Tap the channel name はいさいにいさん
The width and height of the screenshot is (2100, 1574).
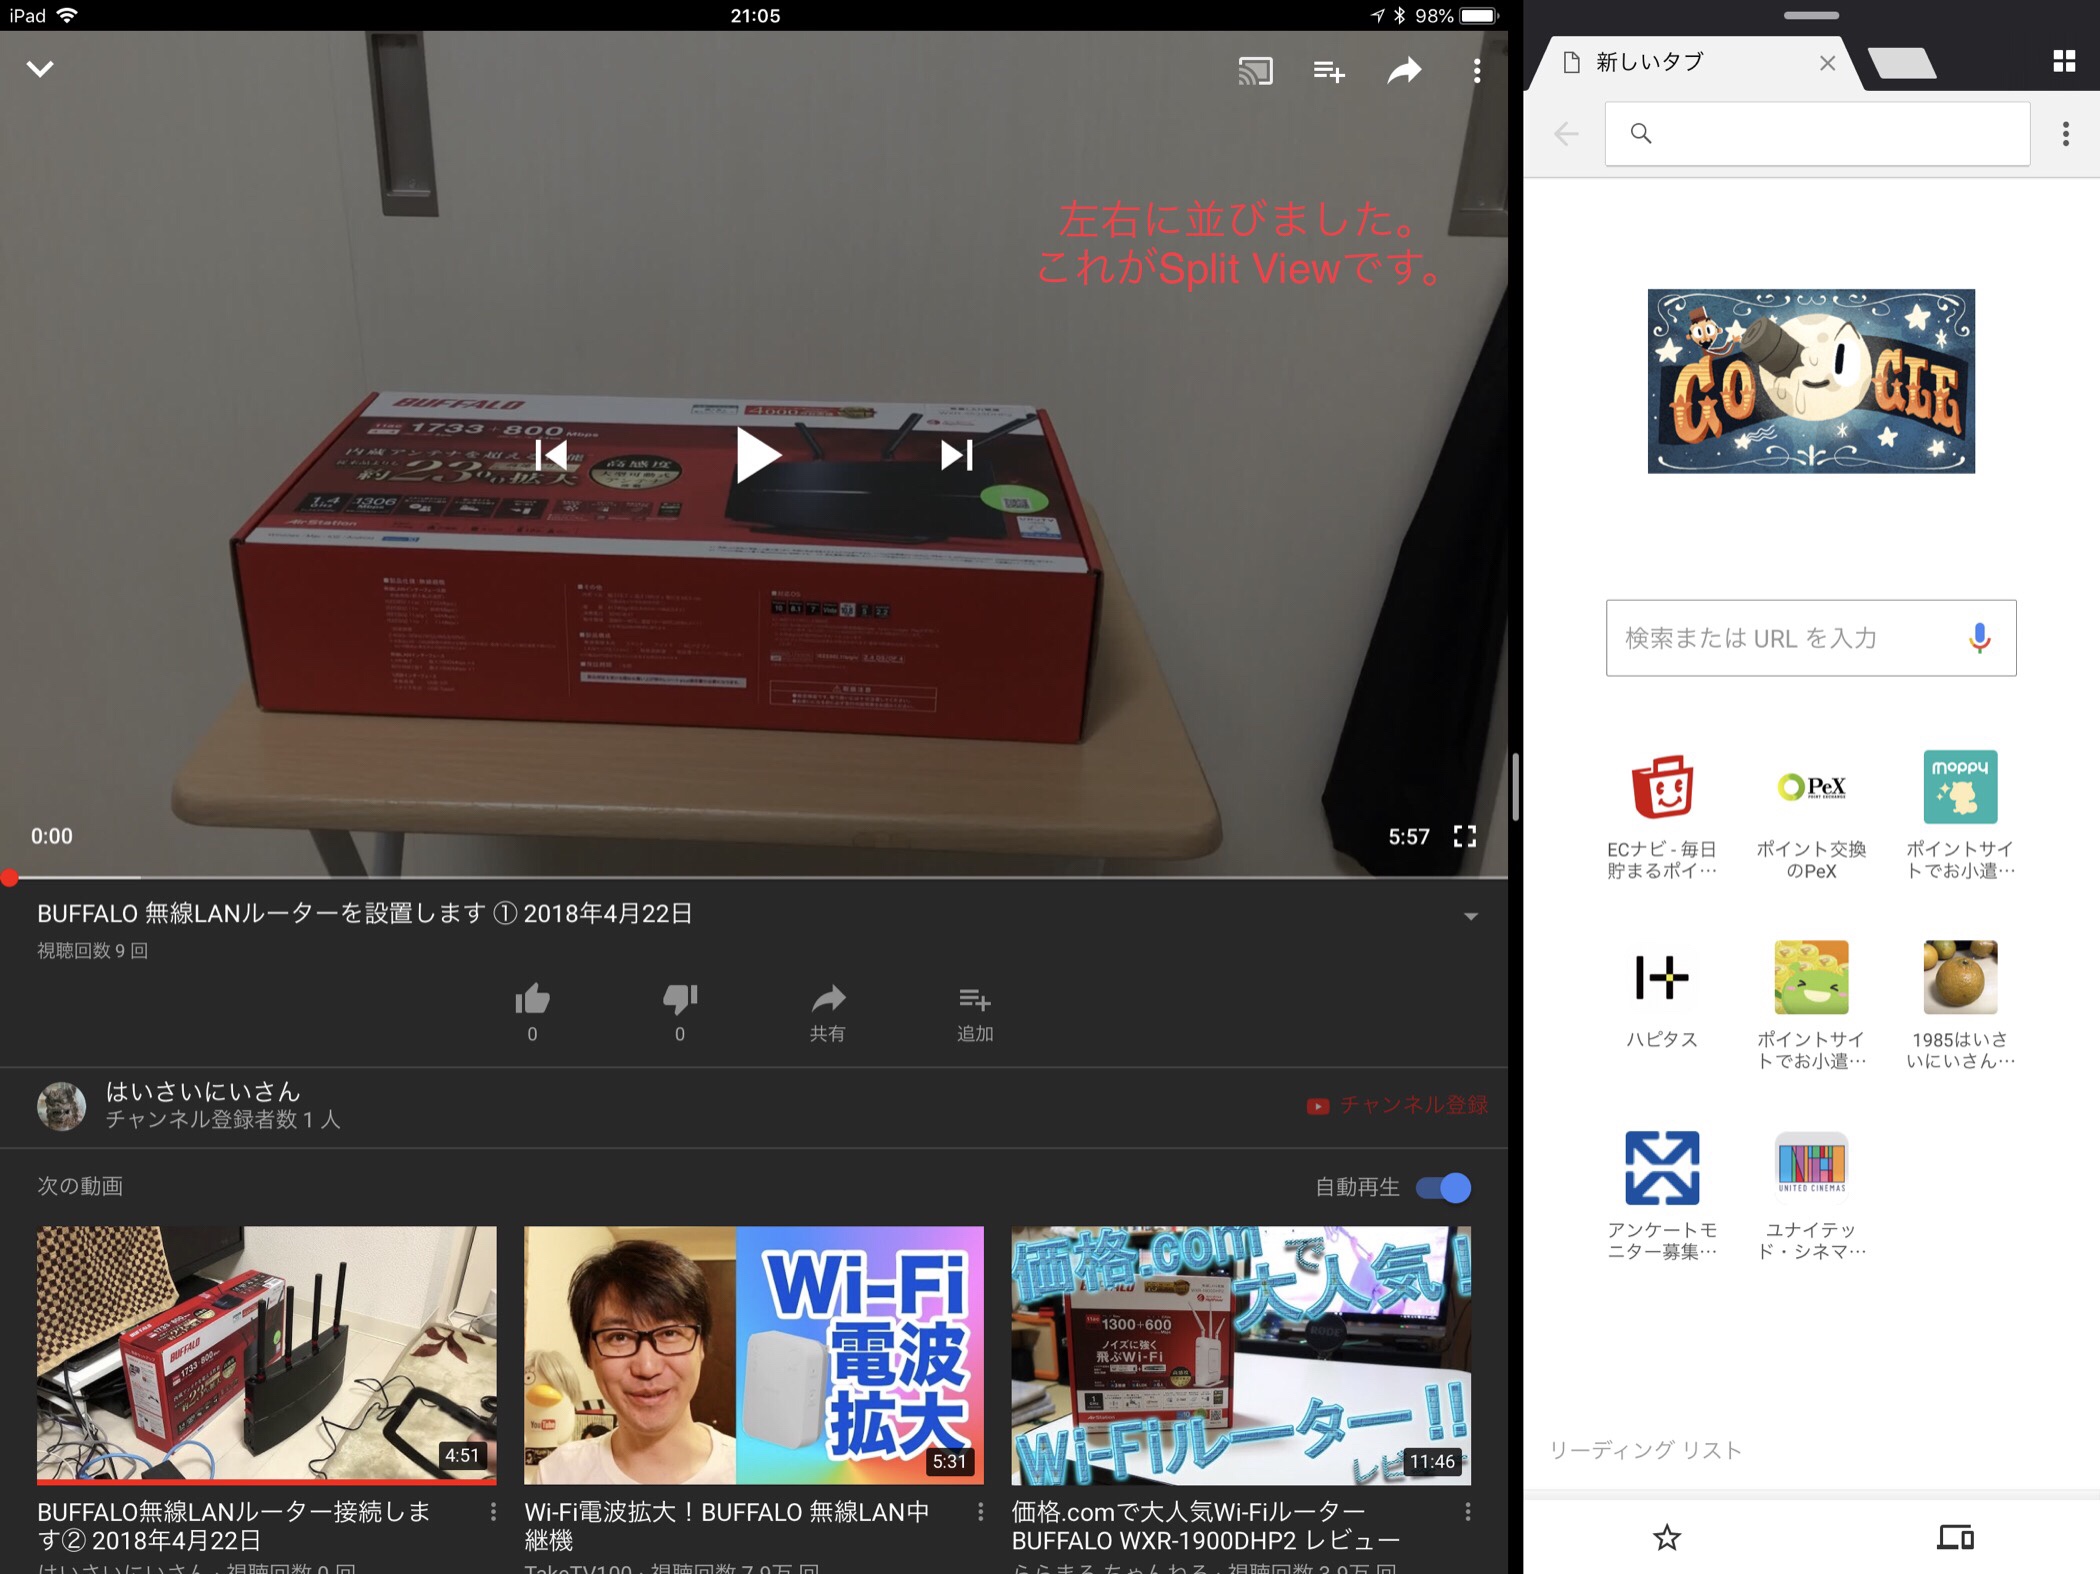tap(203, 1091)
